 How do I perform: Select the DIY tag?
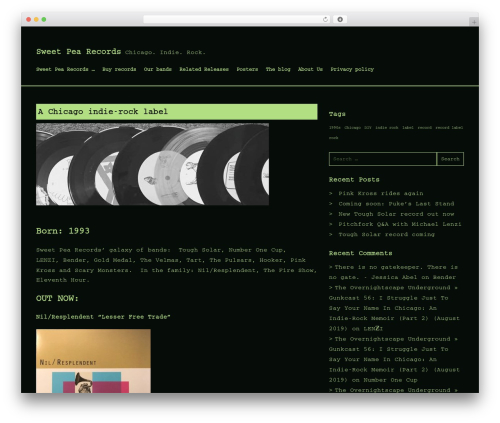368,128
